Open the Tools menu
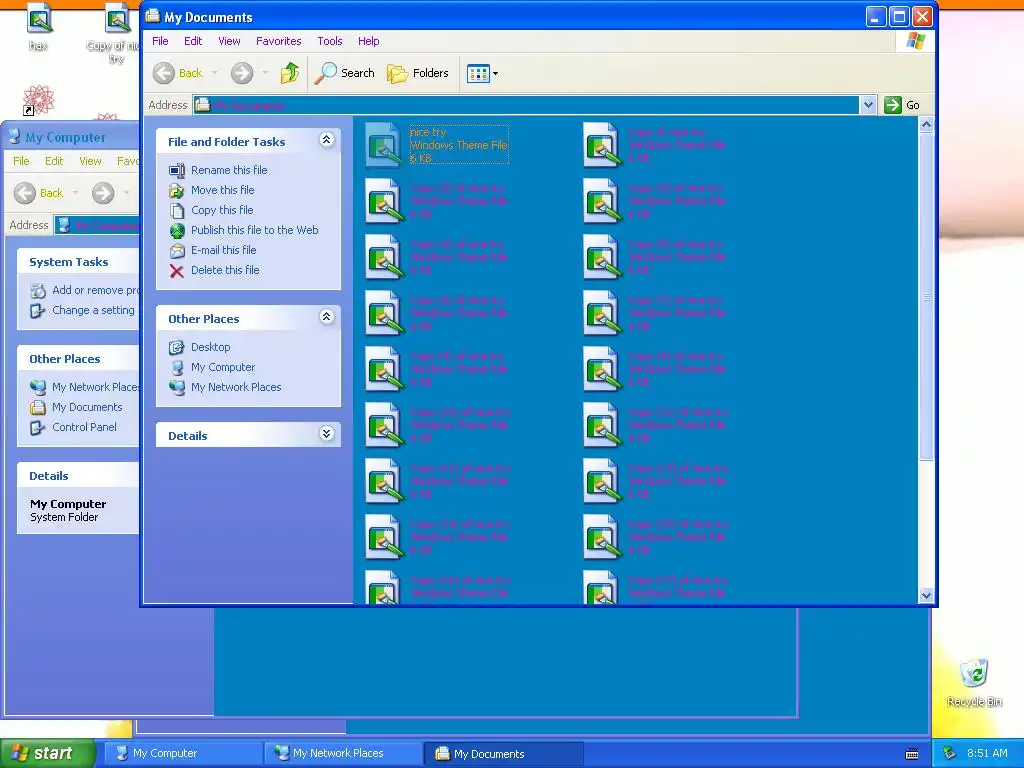Screen dimensions: 1024x768 pyautogui.click(x=330, y=41)
